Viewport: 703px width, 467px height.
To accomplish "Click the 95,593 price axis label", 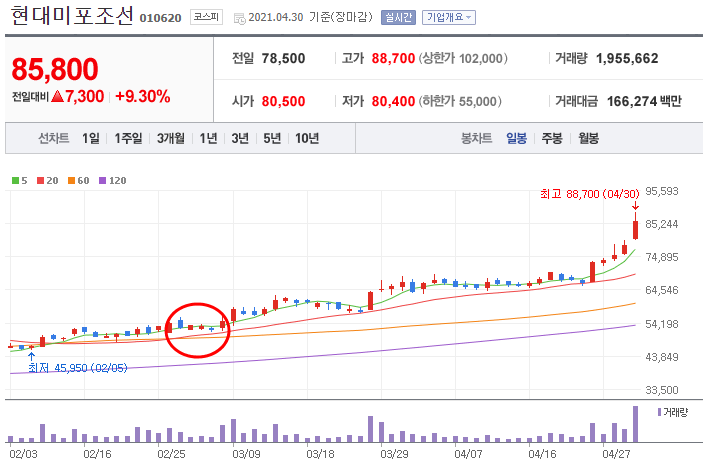I will click(662, 191).
